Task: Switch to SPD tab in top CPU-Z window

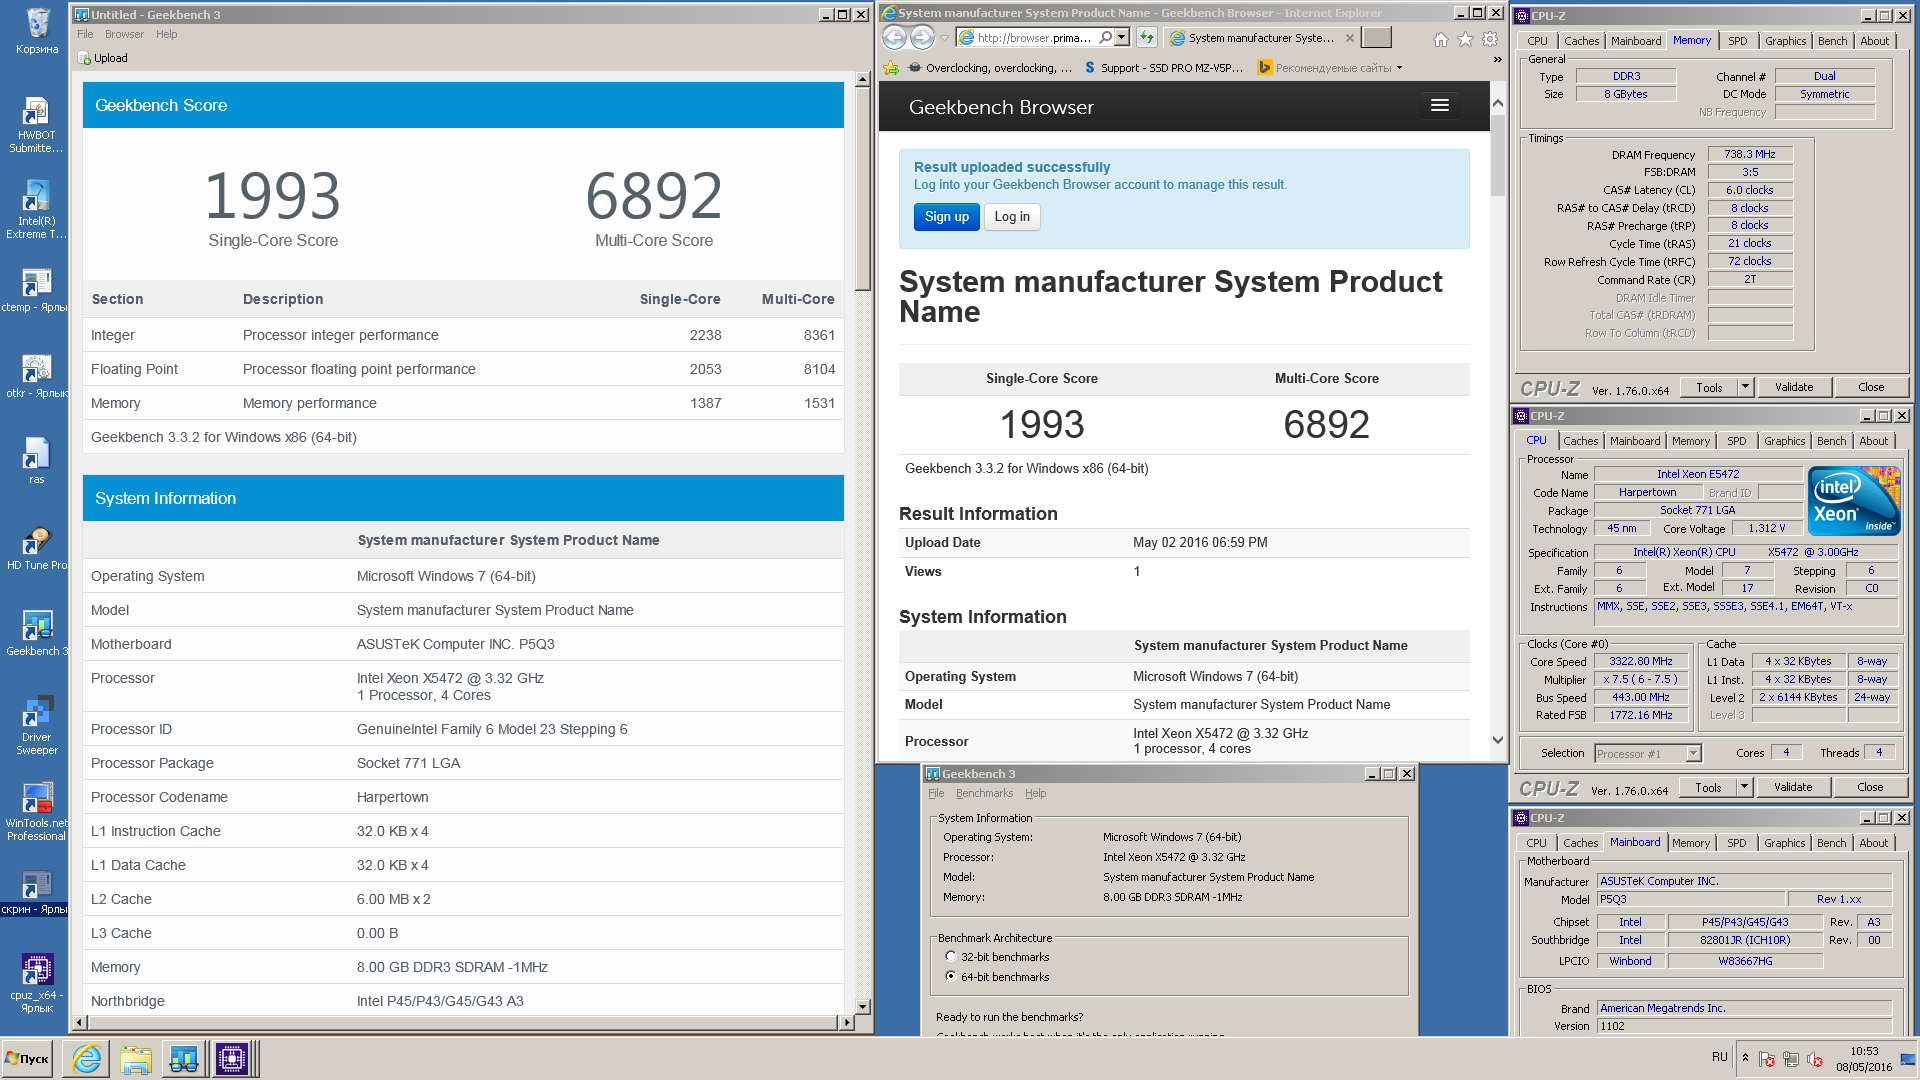Action: tap(1738, 41)
